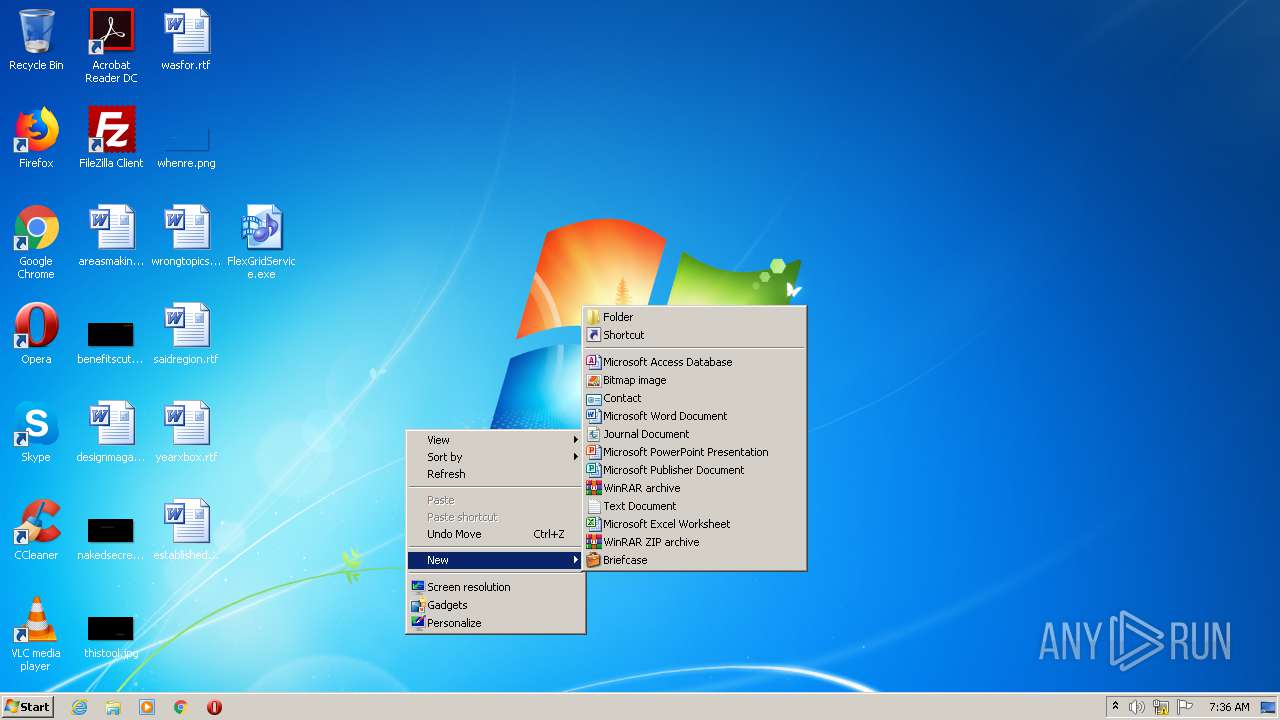Open Gadgets from the context menu
Image resolution: width=1280 pixels, height=720 pixels.
coord(495,605)
